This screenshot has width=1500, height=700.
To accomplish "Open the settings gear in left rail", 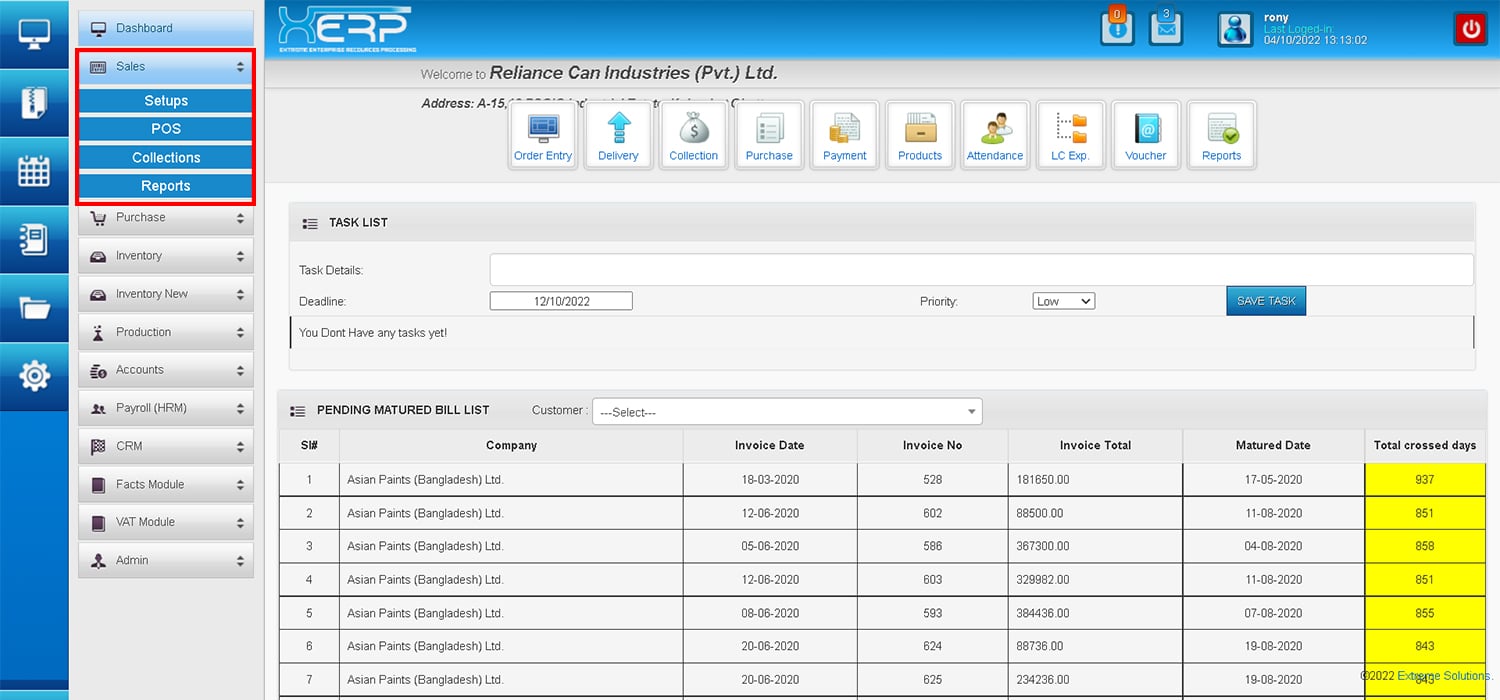I will [34, 376].
